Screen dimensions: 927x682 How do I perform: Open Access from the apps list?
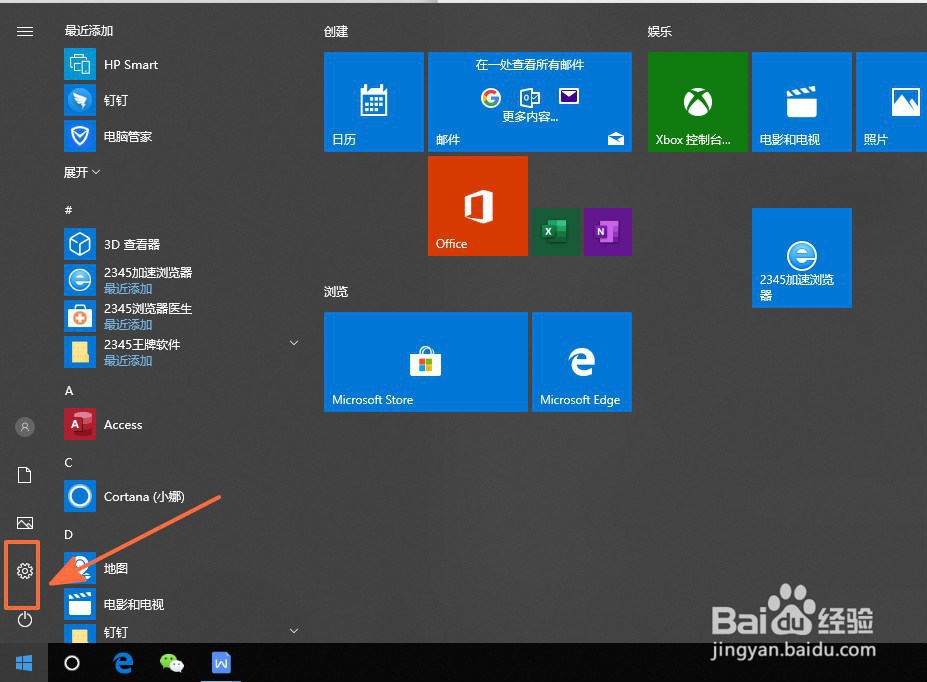[122, 424]
